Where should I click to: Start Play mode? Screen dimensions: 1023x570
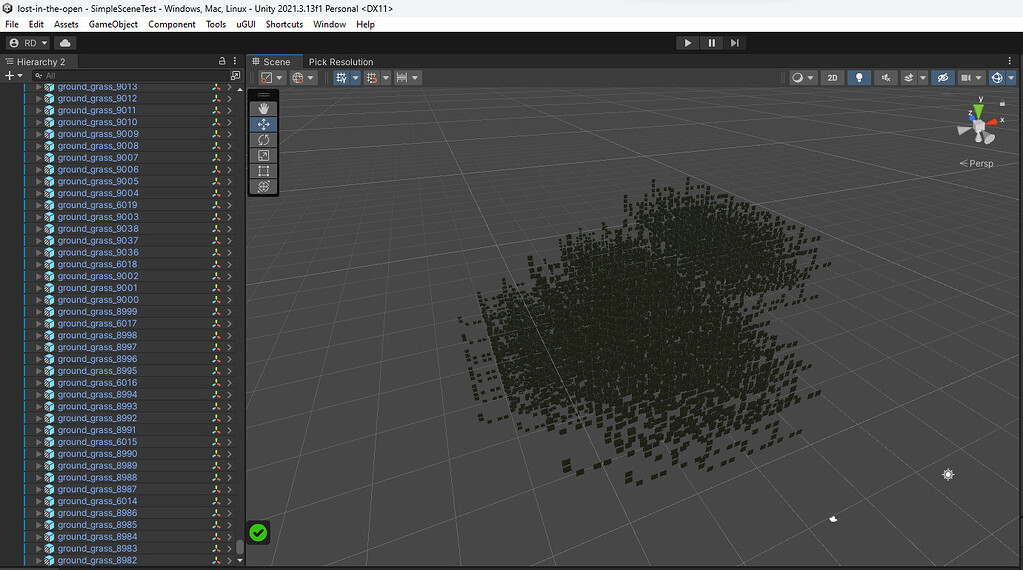point(687,43)
